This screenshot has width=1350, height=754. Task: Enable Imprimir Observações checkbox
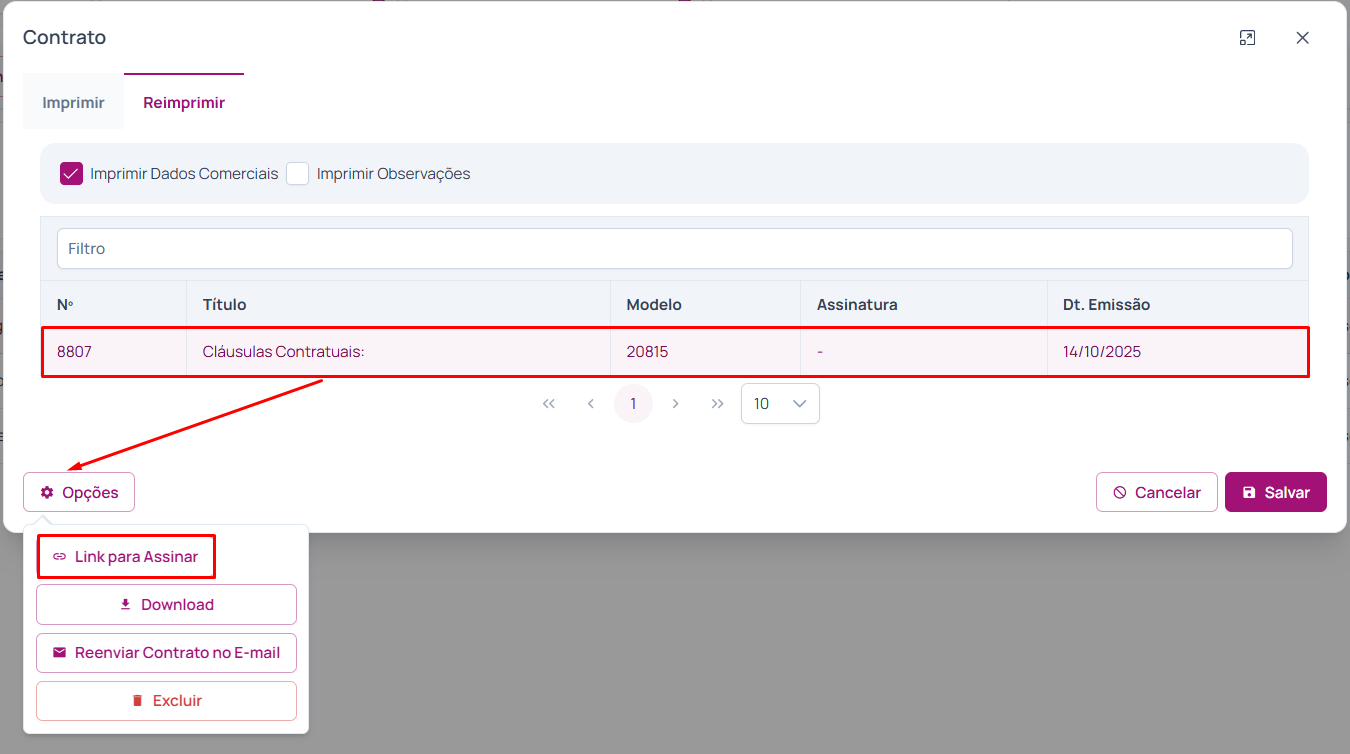pos(297,174)
